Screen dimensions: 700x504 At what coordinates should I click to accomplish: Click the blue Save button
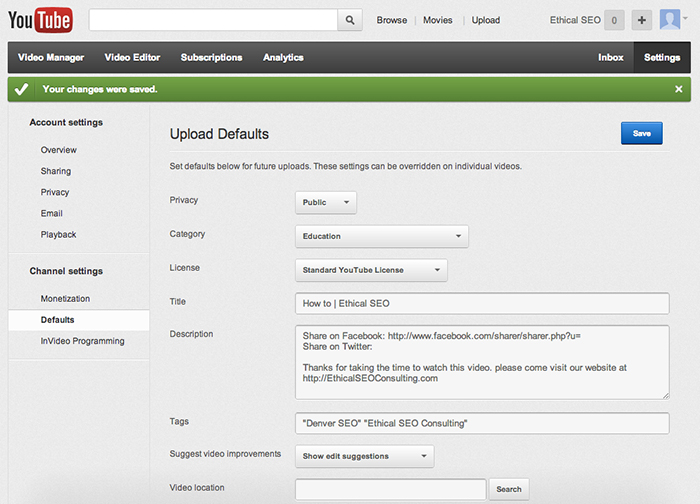pos(642,133)
